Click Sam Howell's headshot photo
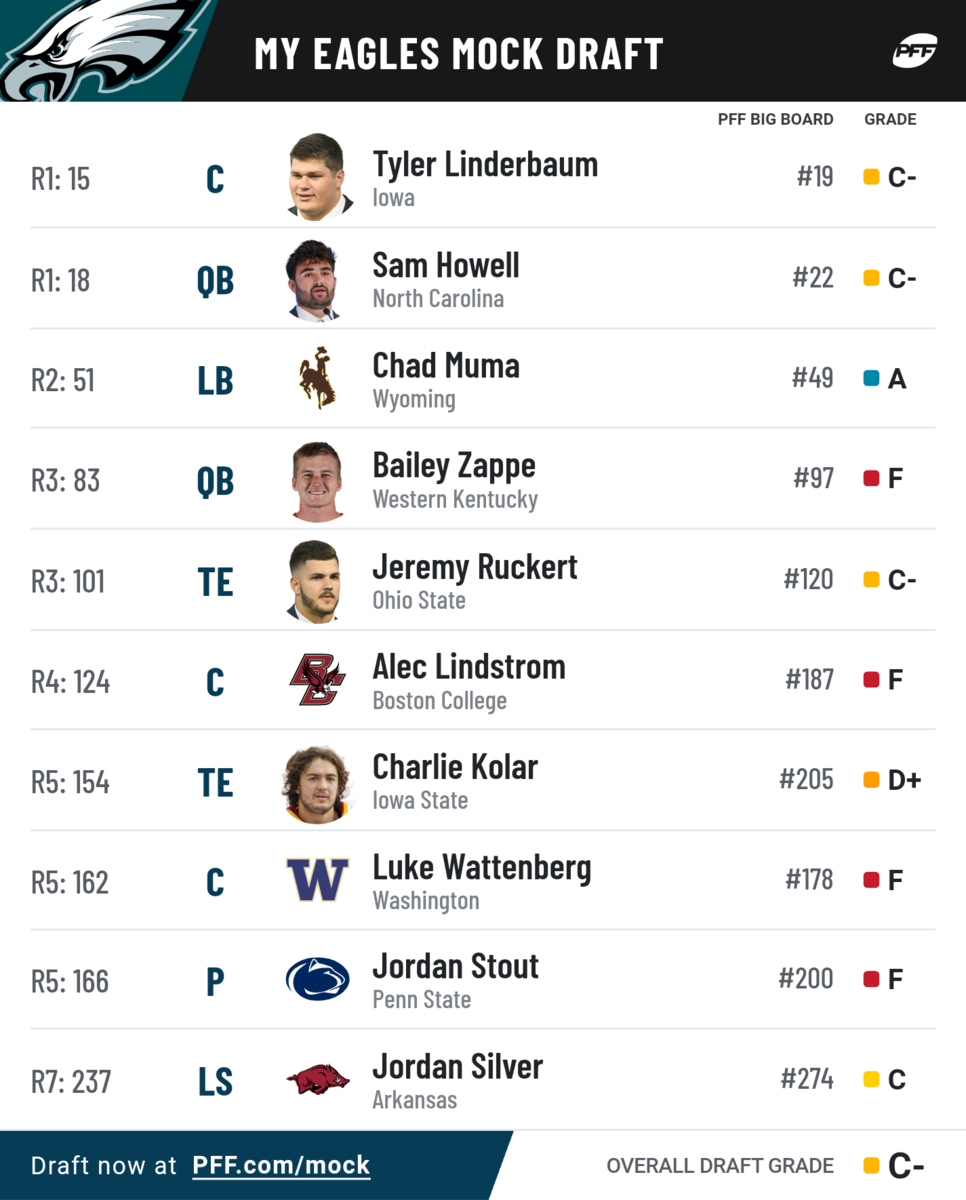 pyautogui.click(x=315, y=279)
